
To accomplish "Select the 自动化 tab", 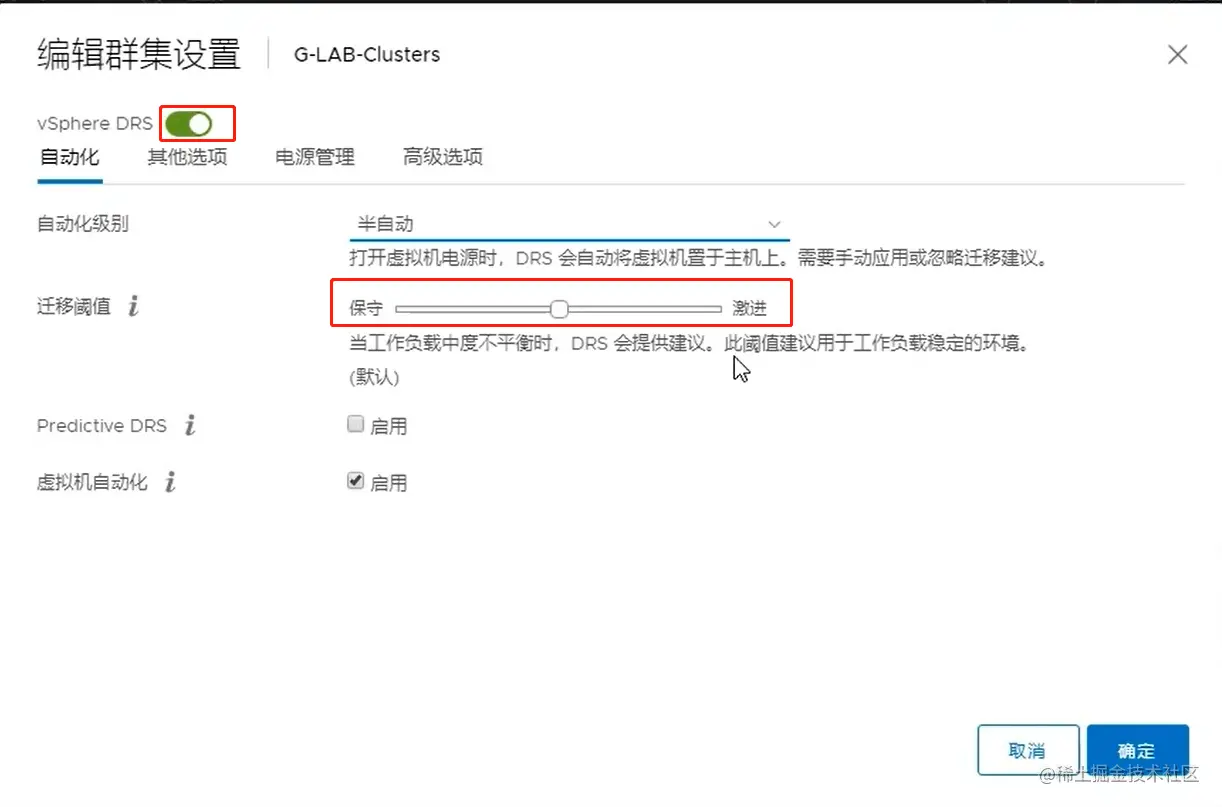I will point(69,157).
